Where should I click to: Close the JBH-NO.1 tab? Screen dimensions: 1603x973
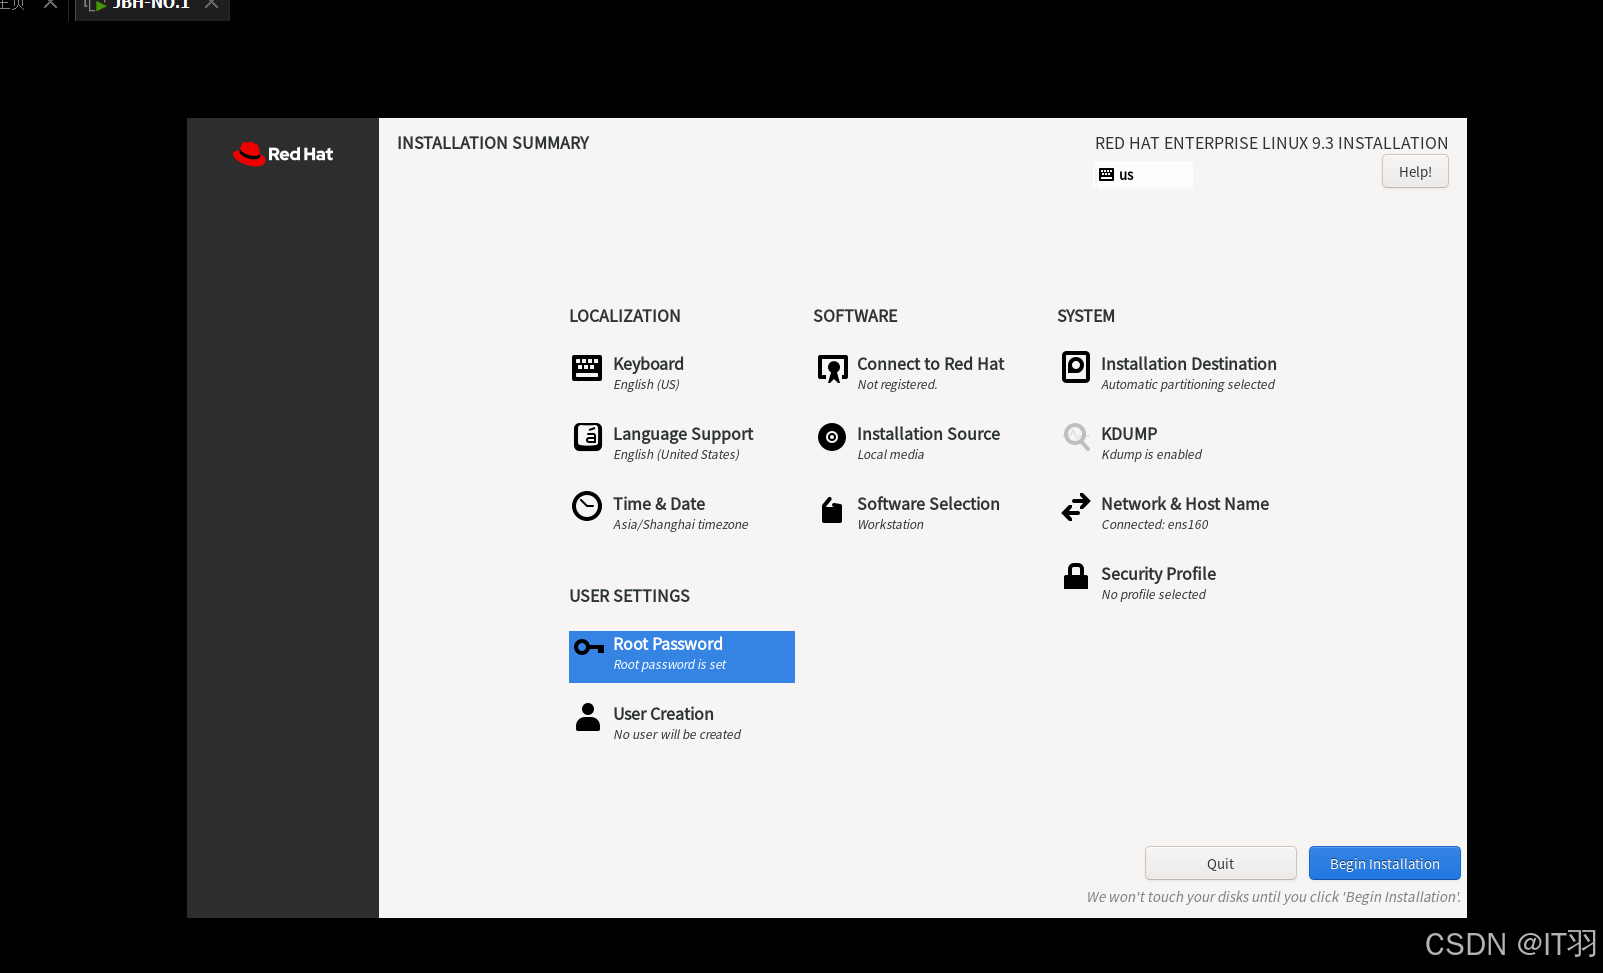coord(211,4)
